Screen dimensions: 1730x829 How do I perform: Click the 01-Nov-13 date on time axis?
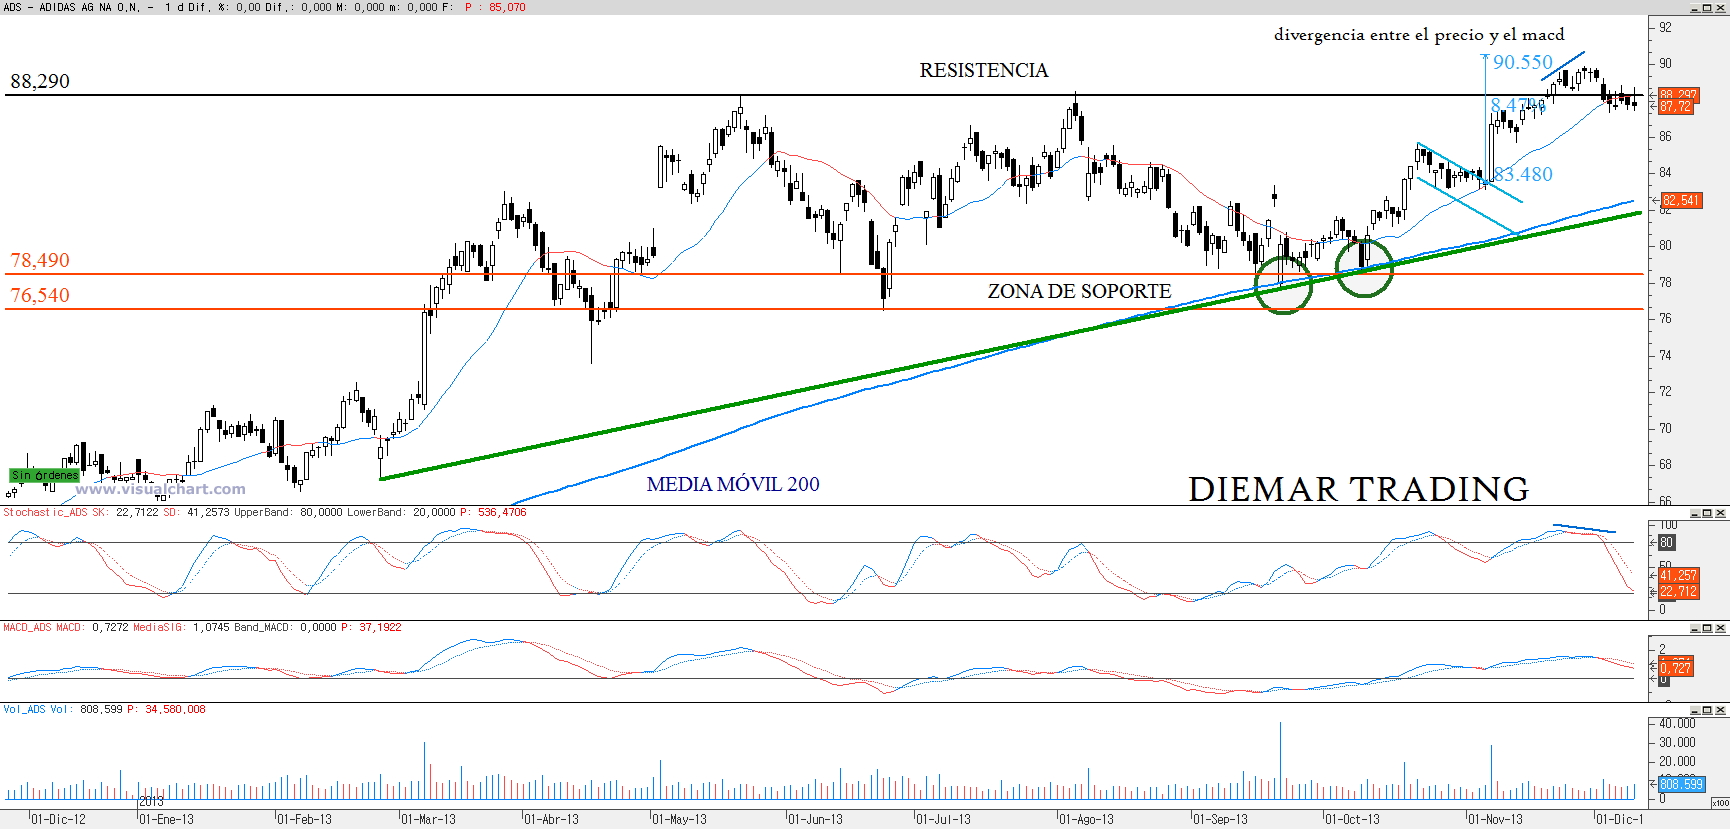[x=1495, y=819]
